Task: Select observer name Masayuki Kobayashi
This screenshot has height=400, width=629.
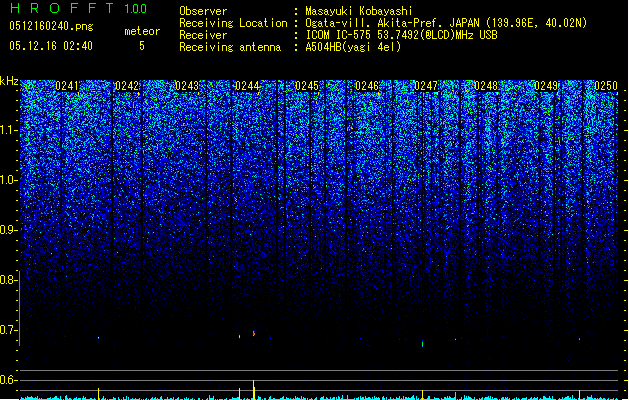Action: pyautogui.click(x=359, y=11)
